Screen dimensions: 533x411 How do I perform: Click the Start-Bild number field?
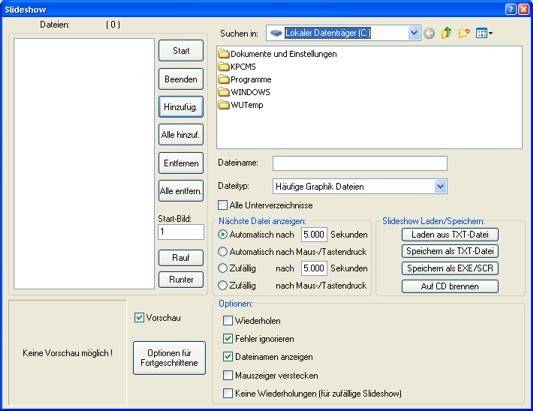pyautogui.click(x=181, y=232)
